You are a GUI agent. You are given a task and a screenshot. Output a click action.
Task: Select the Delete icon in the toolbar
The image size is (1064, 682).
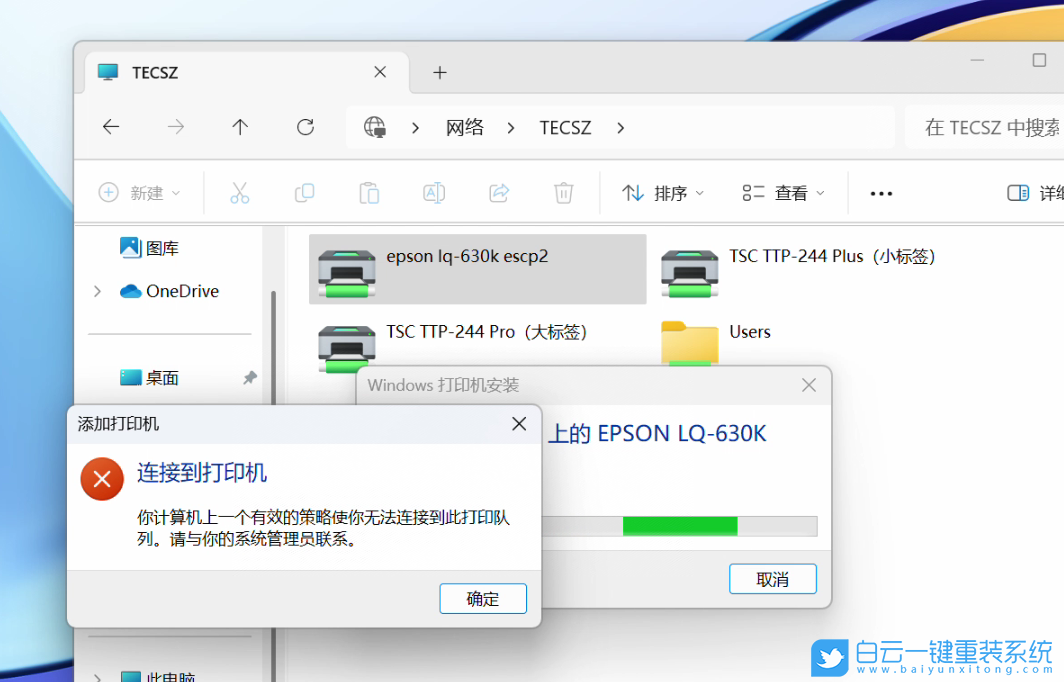(563, 192)
